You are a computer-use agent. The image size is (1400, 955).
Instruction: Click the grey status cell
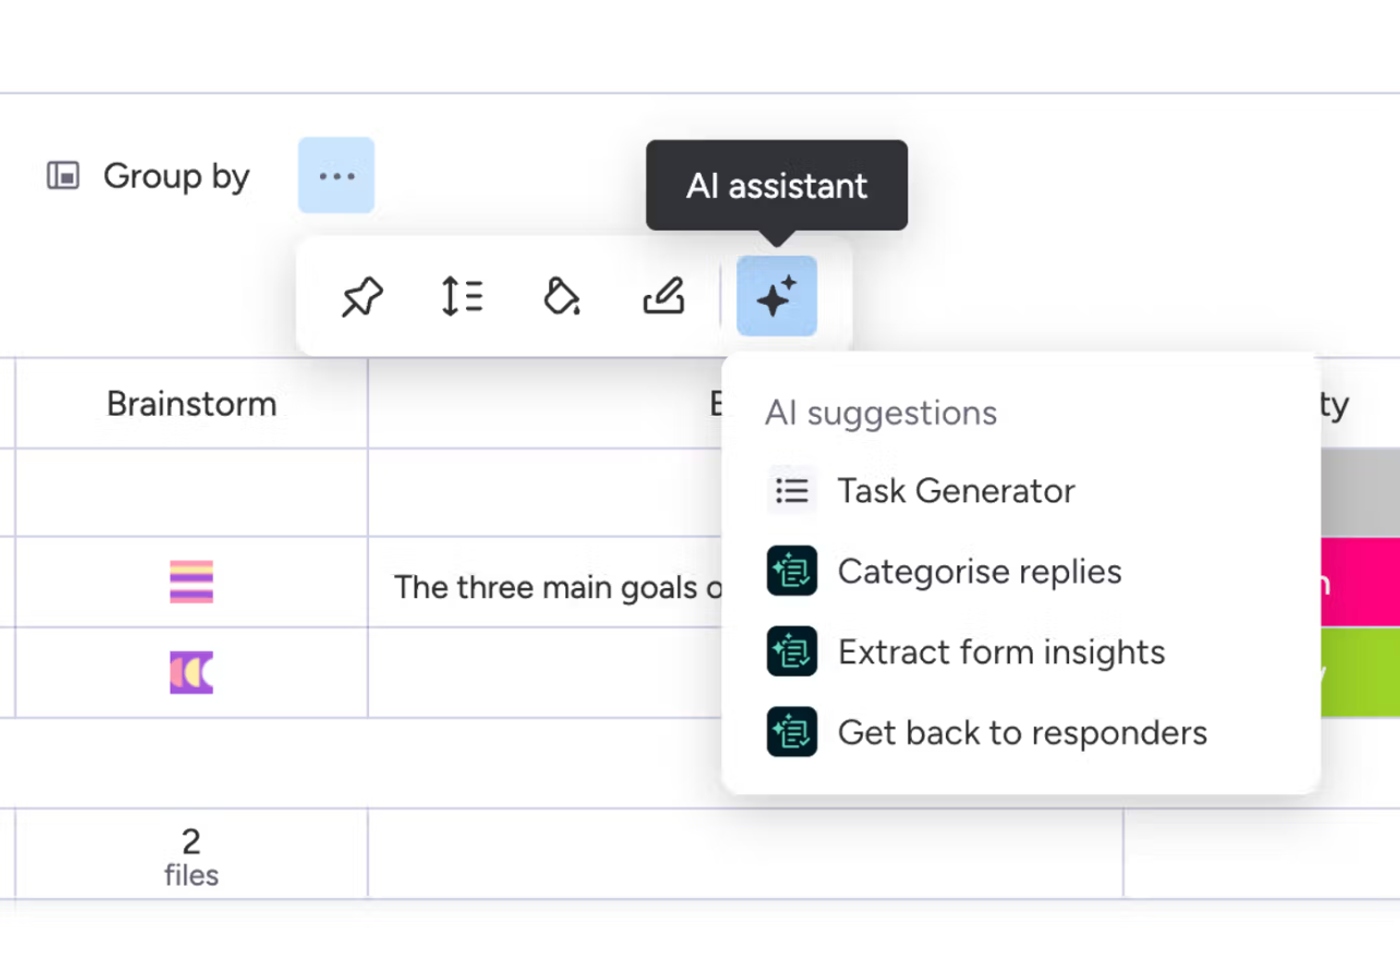click(1360, 492)
